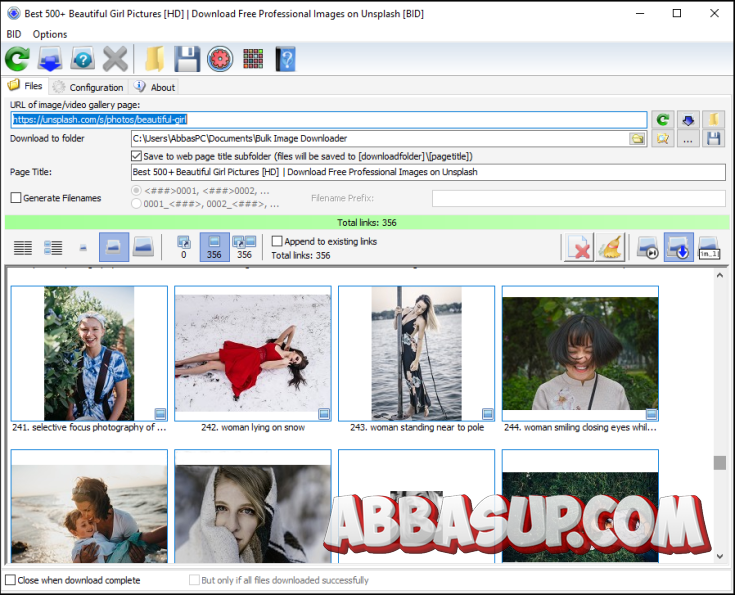Switch to the About tab
Image resolution: width=735 pixels, height=595 pixels.
coord(154,87)
